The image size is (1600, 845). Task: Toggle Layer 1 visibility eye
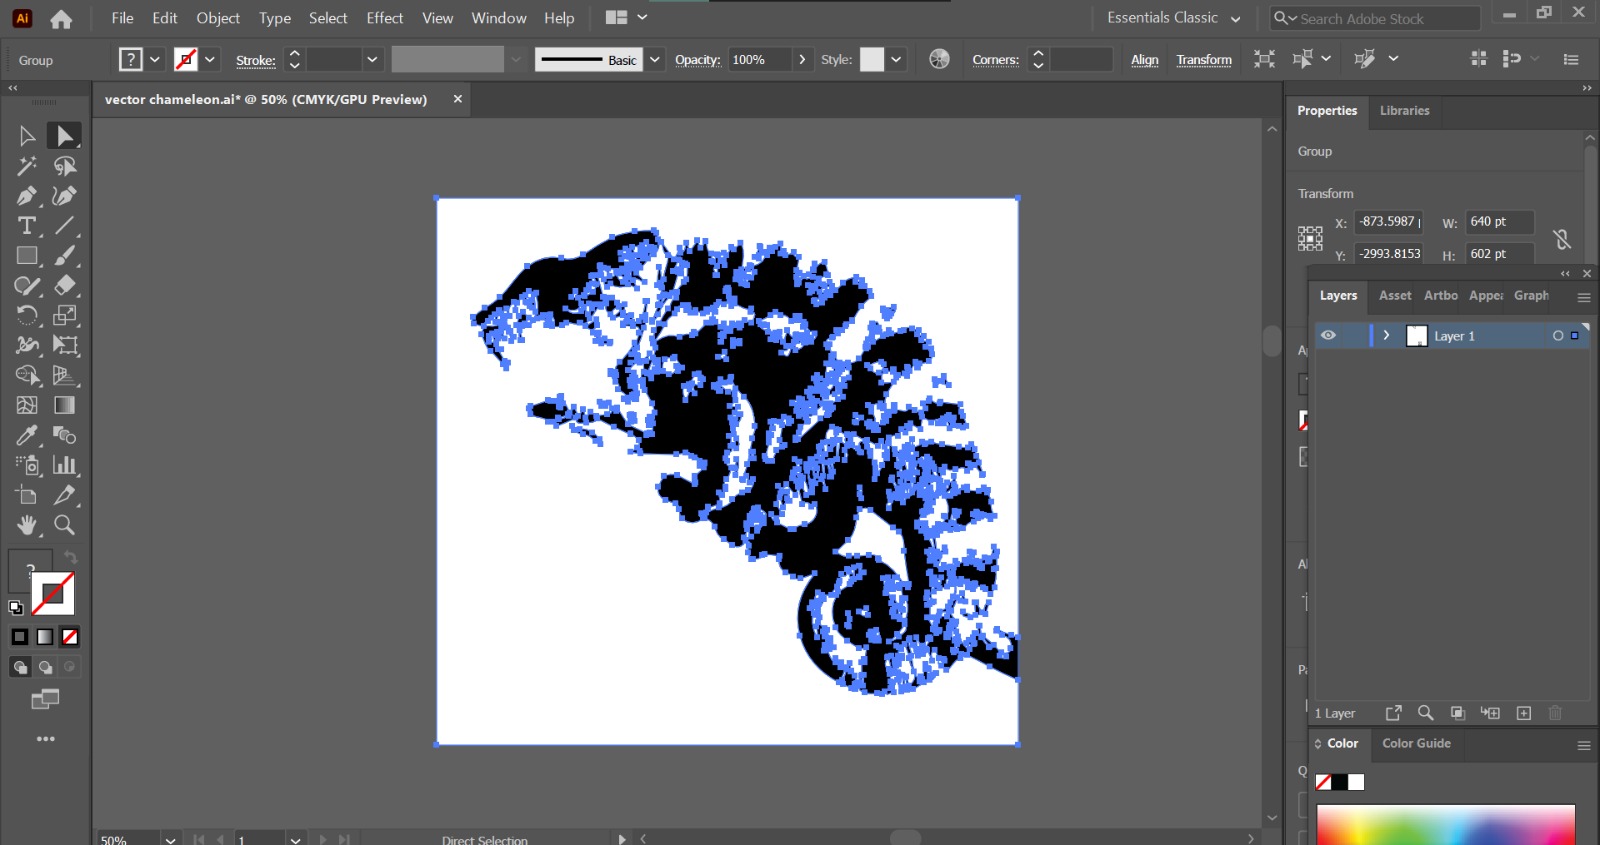1328,335
